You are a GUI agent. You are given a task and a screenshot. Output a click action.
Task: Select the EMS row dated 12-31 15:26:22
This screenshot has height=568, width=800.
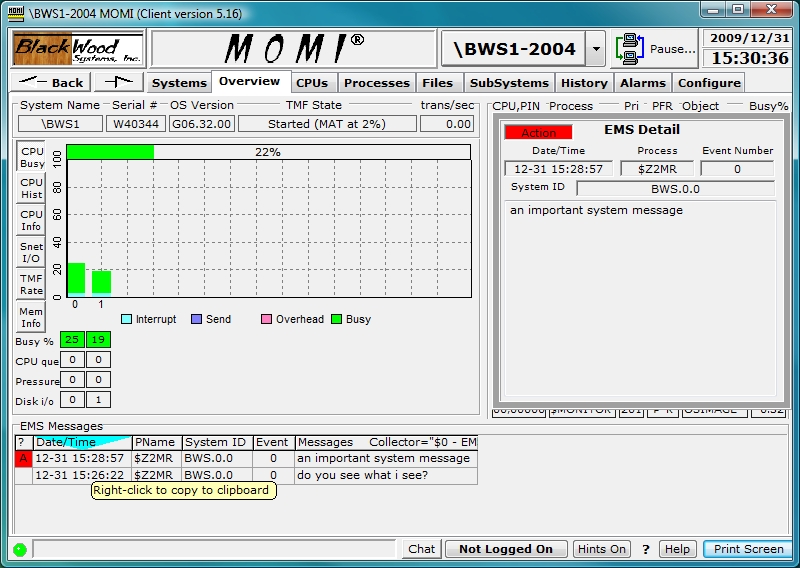[x=246, y=475]
